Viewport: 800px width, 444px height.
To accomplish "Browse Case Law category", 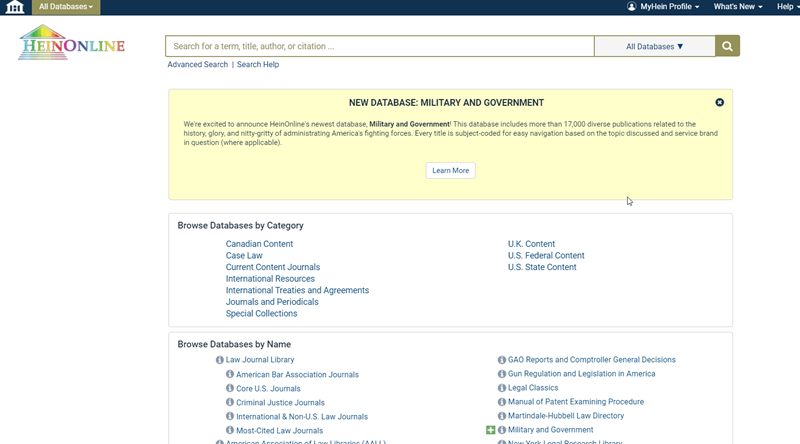I will pos(244,256).
